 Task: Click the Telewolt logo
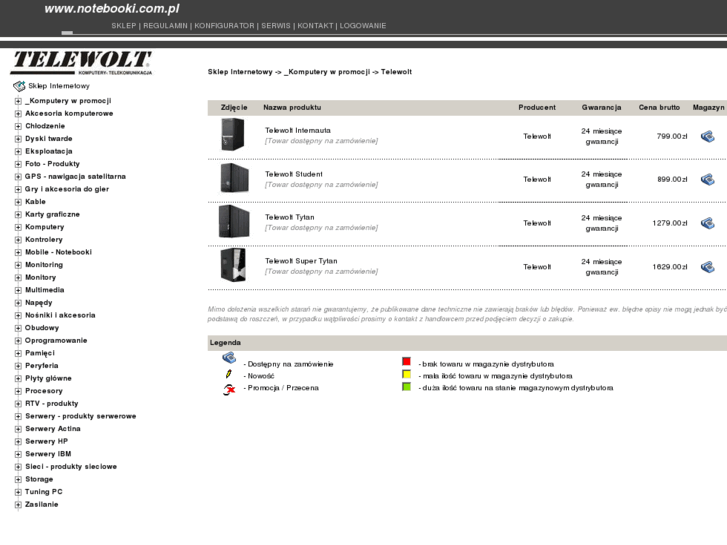(x=81, y=63)
